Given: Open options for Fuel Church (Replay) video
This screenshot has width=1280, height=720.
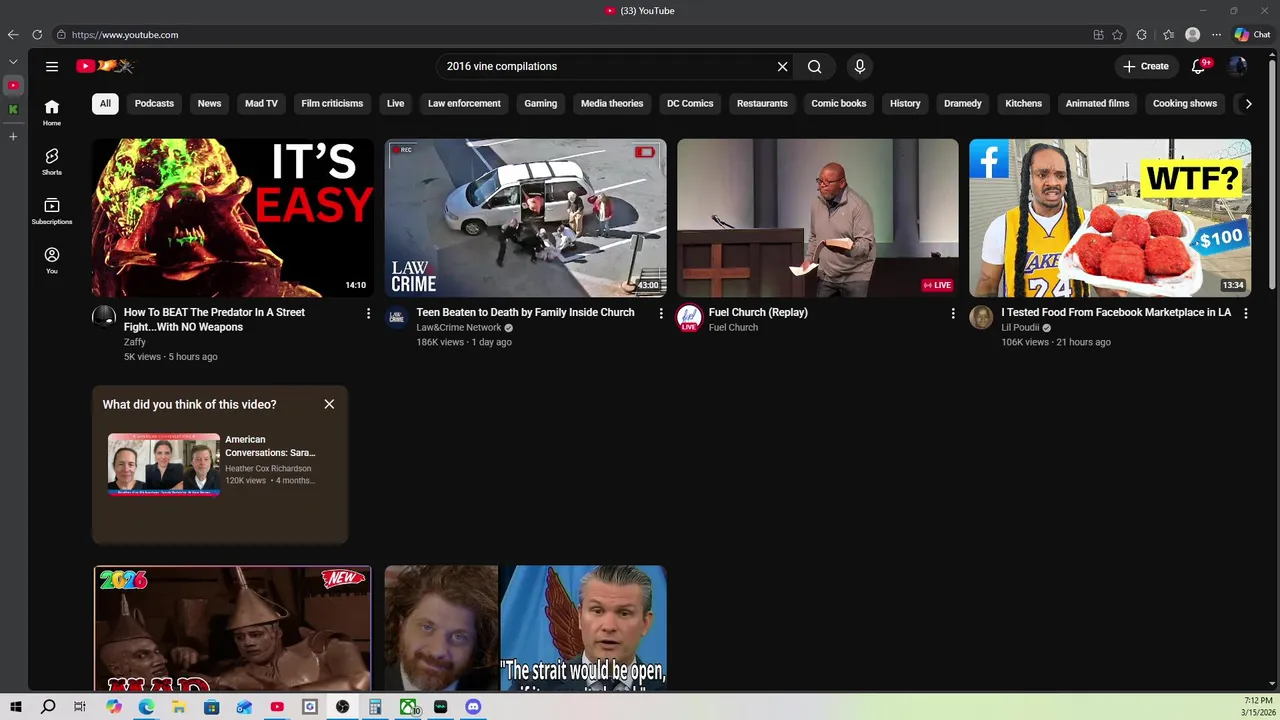Looking at the screenshot, I should pyautogui.click(x=953, y=313).
